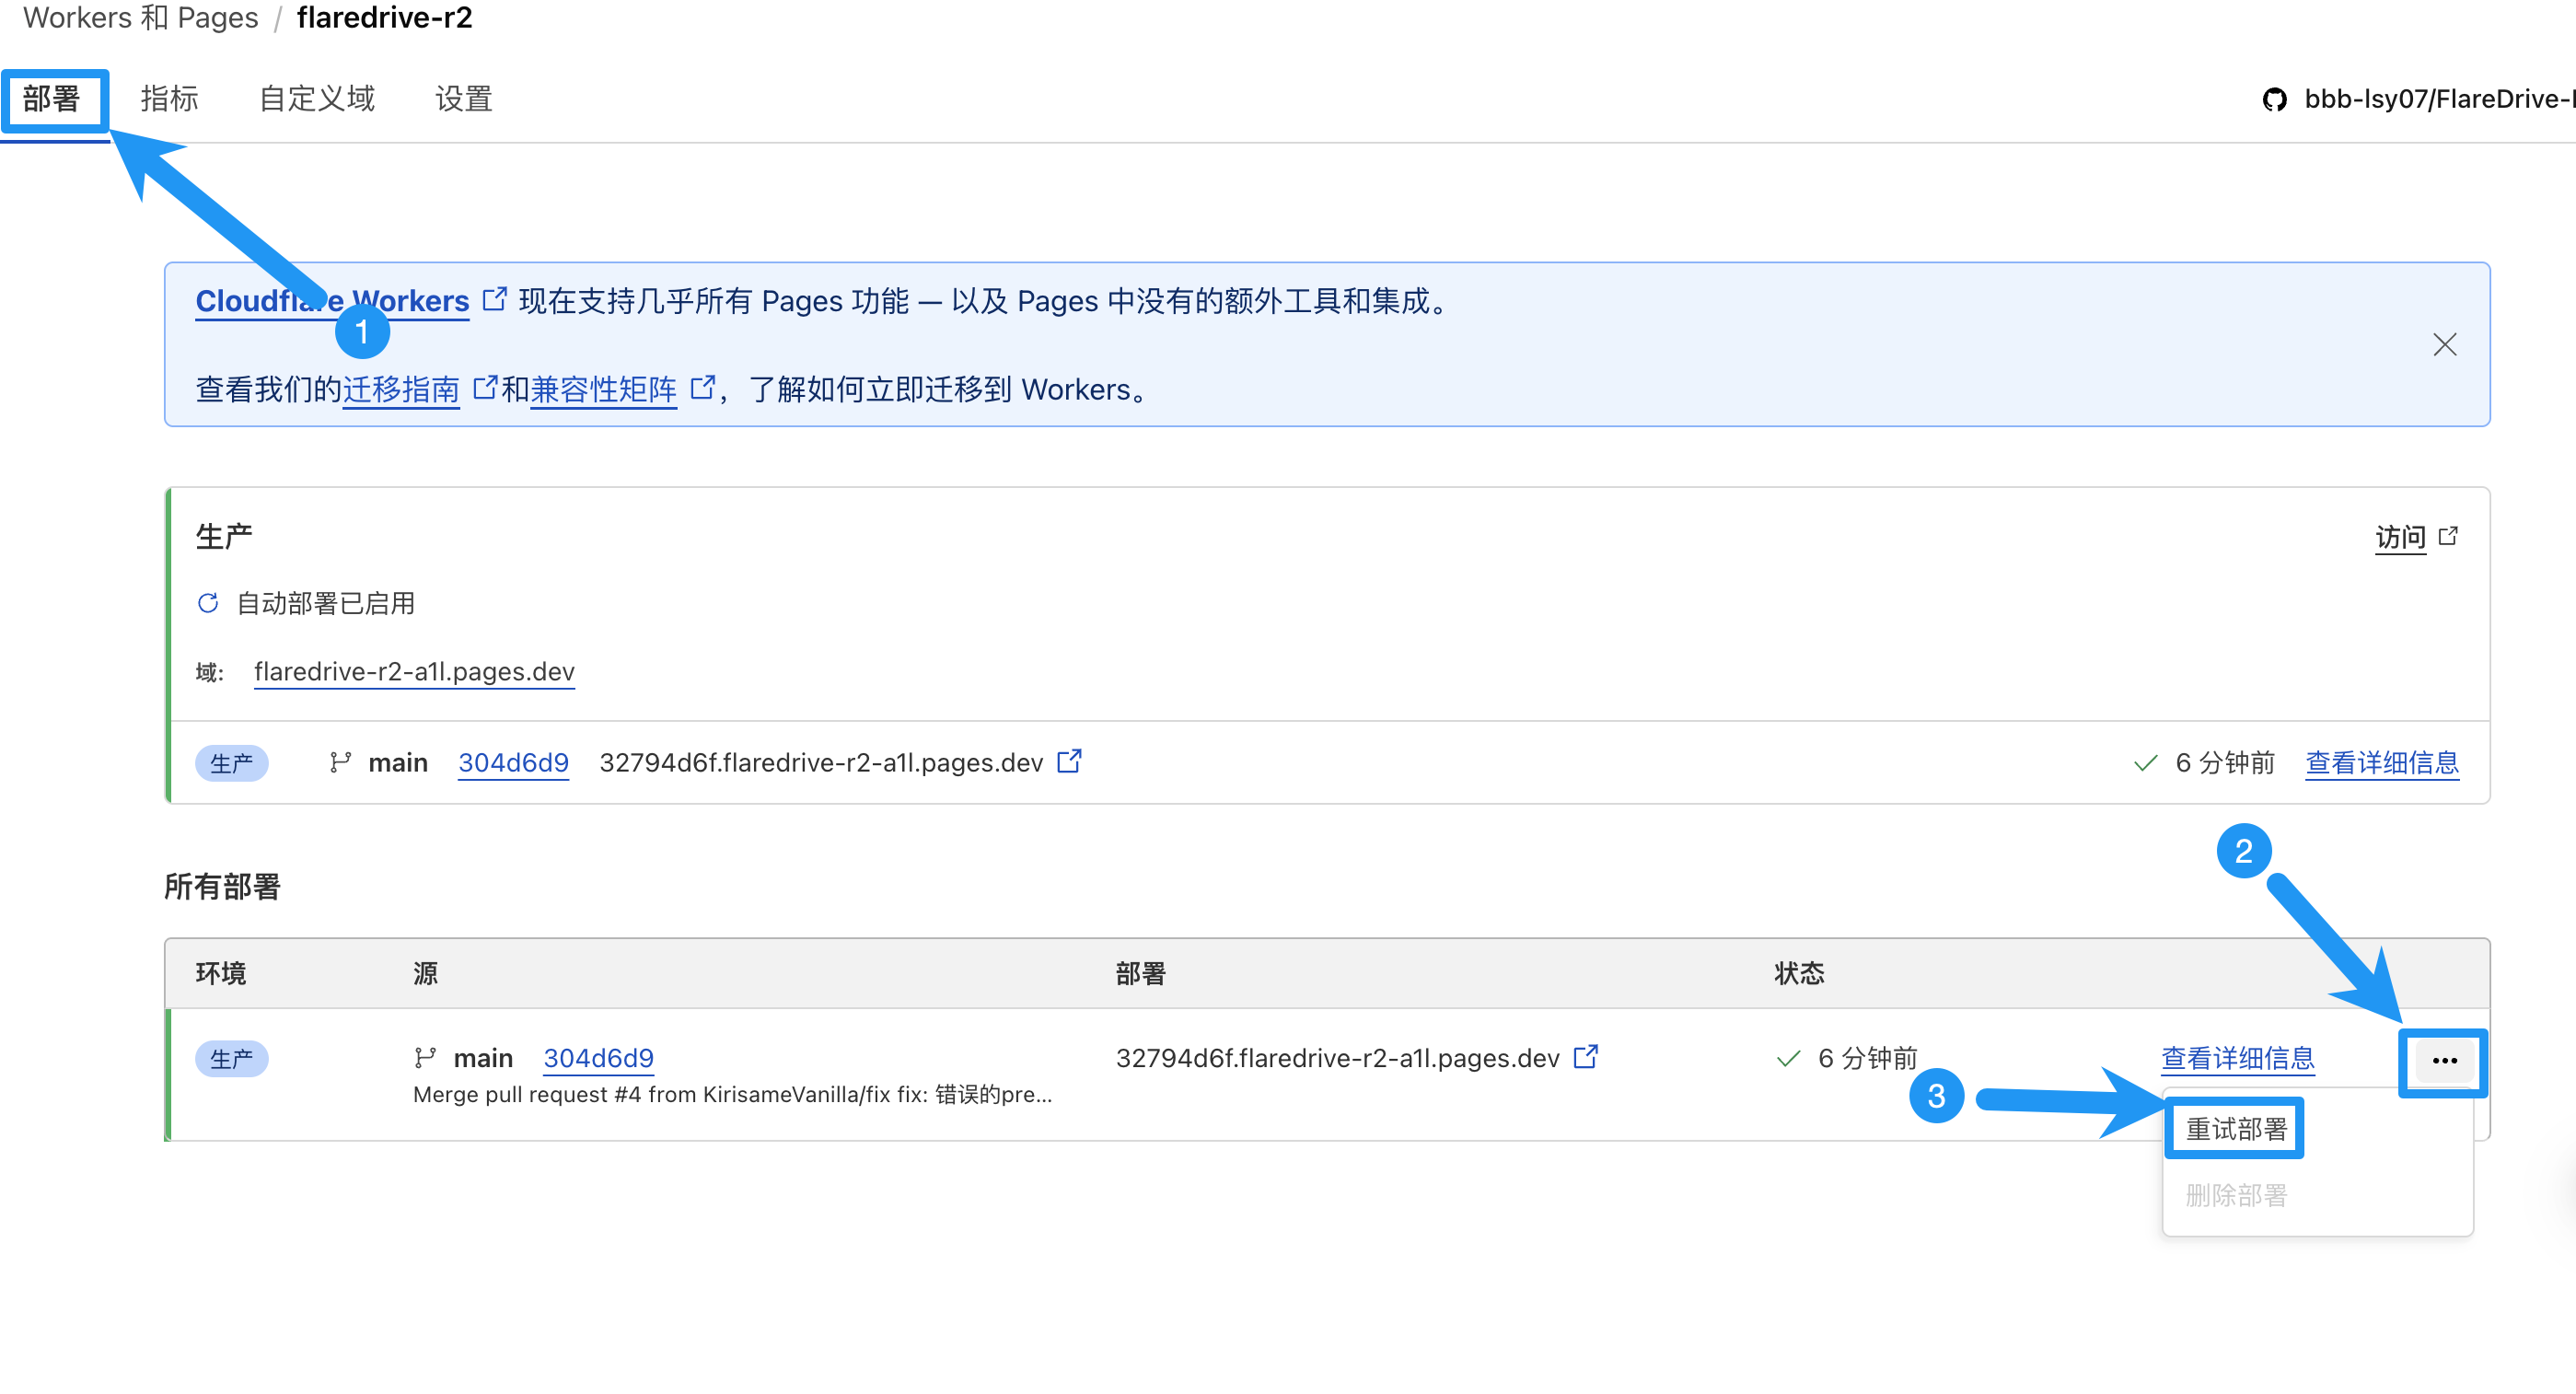
Task: Open flaredrive-r2-a1l.pages.dev domain link
Action: click(414, 671)
